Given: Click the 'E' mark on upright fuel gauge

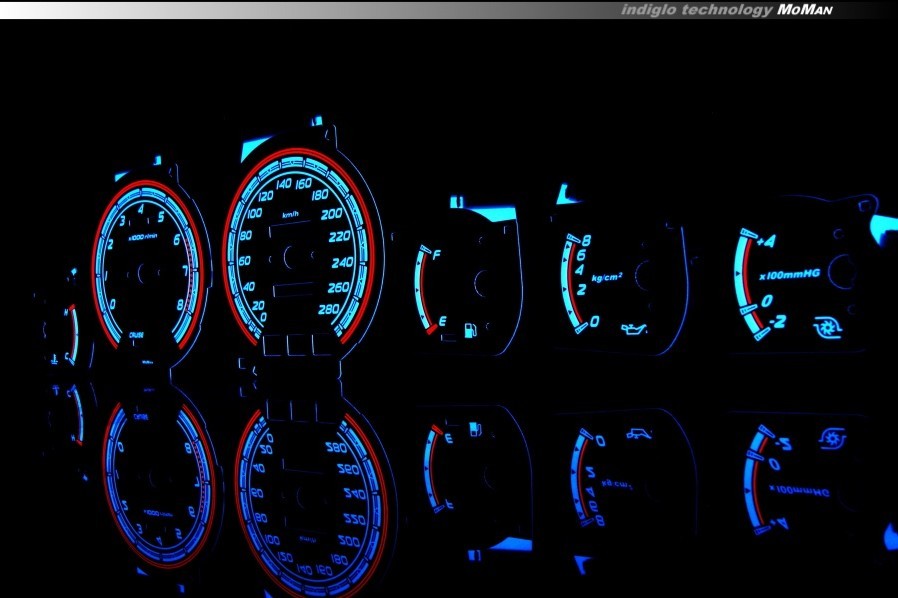Looking at the screenshot, I should (443, 321).
